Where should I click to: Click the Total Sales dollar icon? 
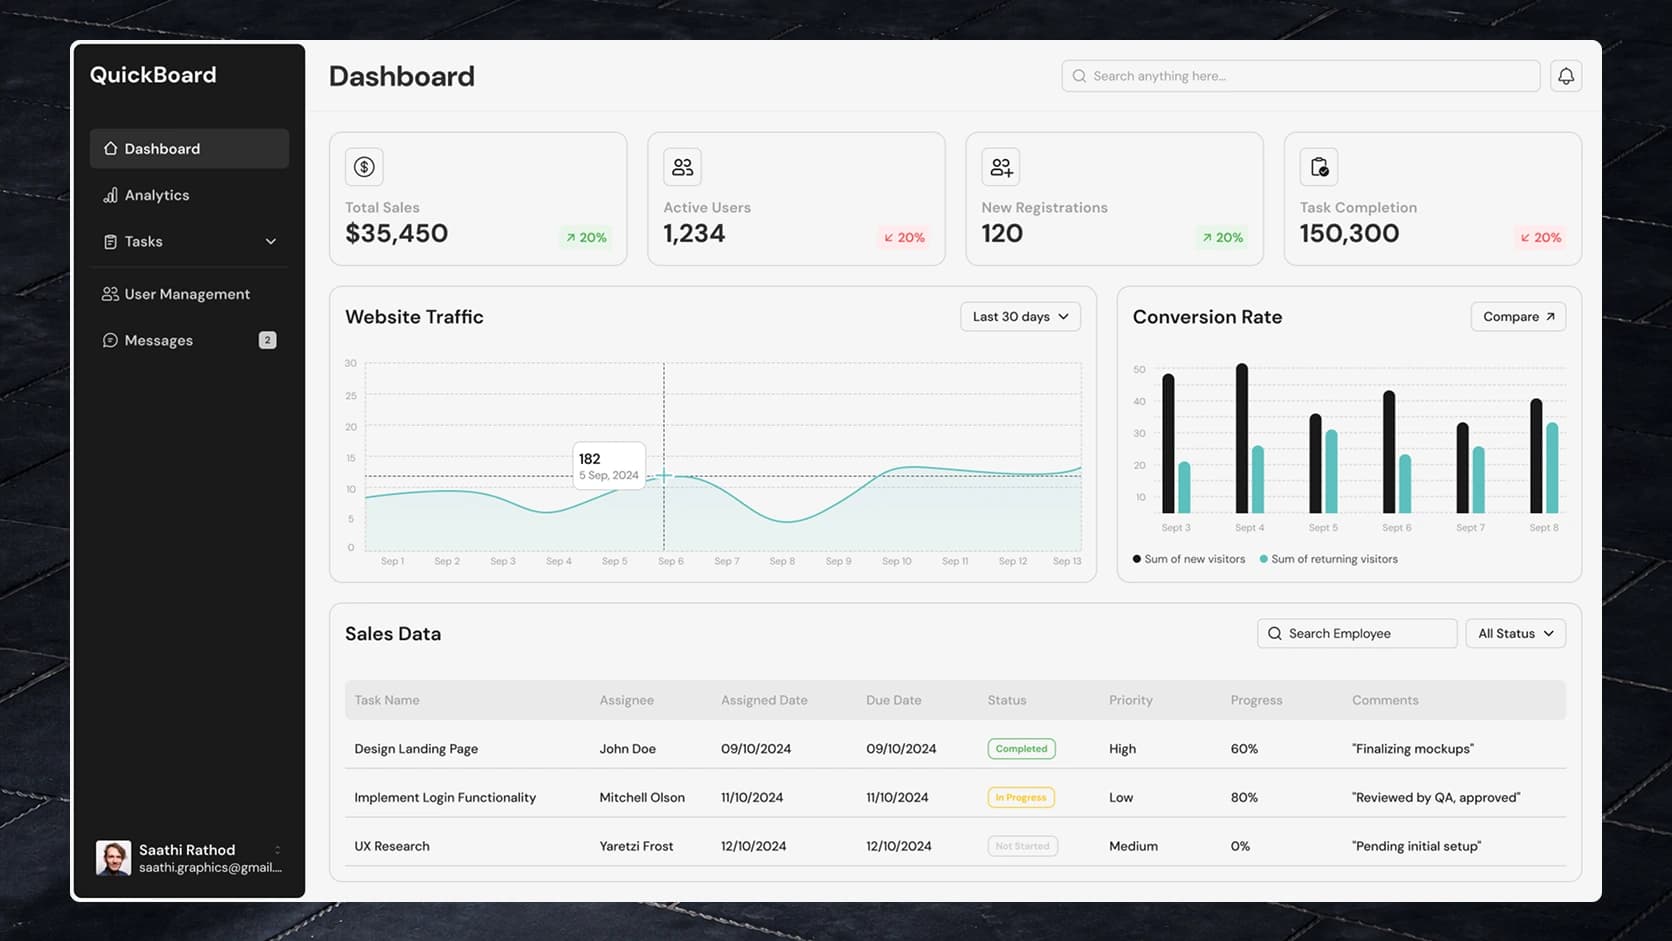click(x=364, y=167)
